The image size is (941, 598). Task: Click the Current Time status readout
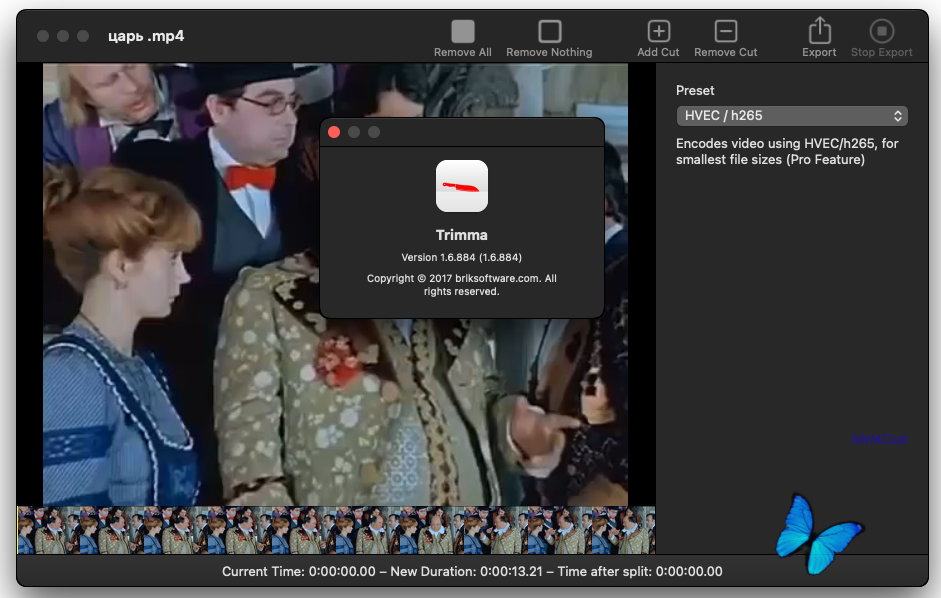pos(298,572)
